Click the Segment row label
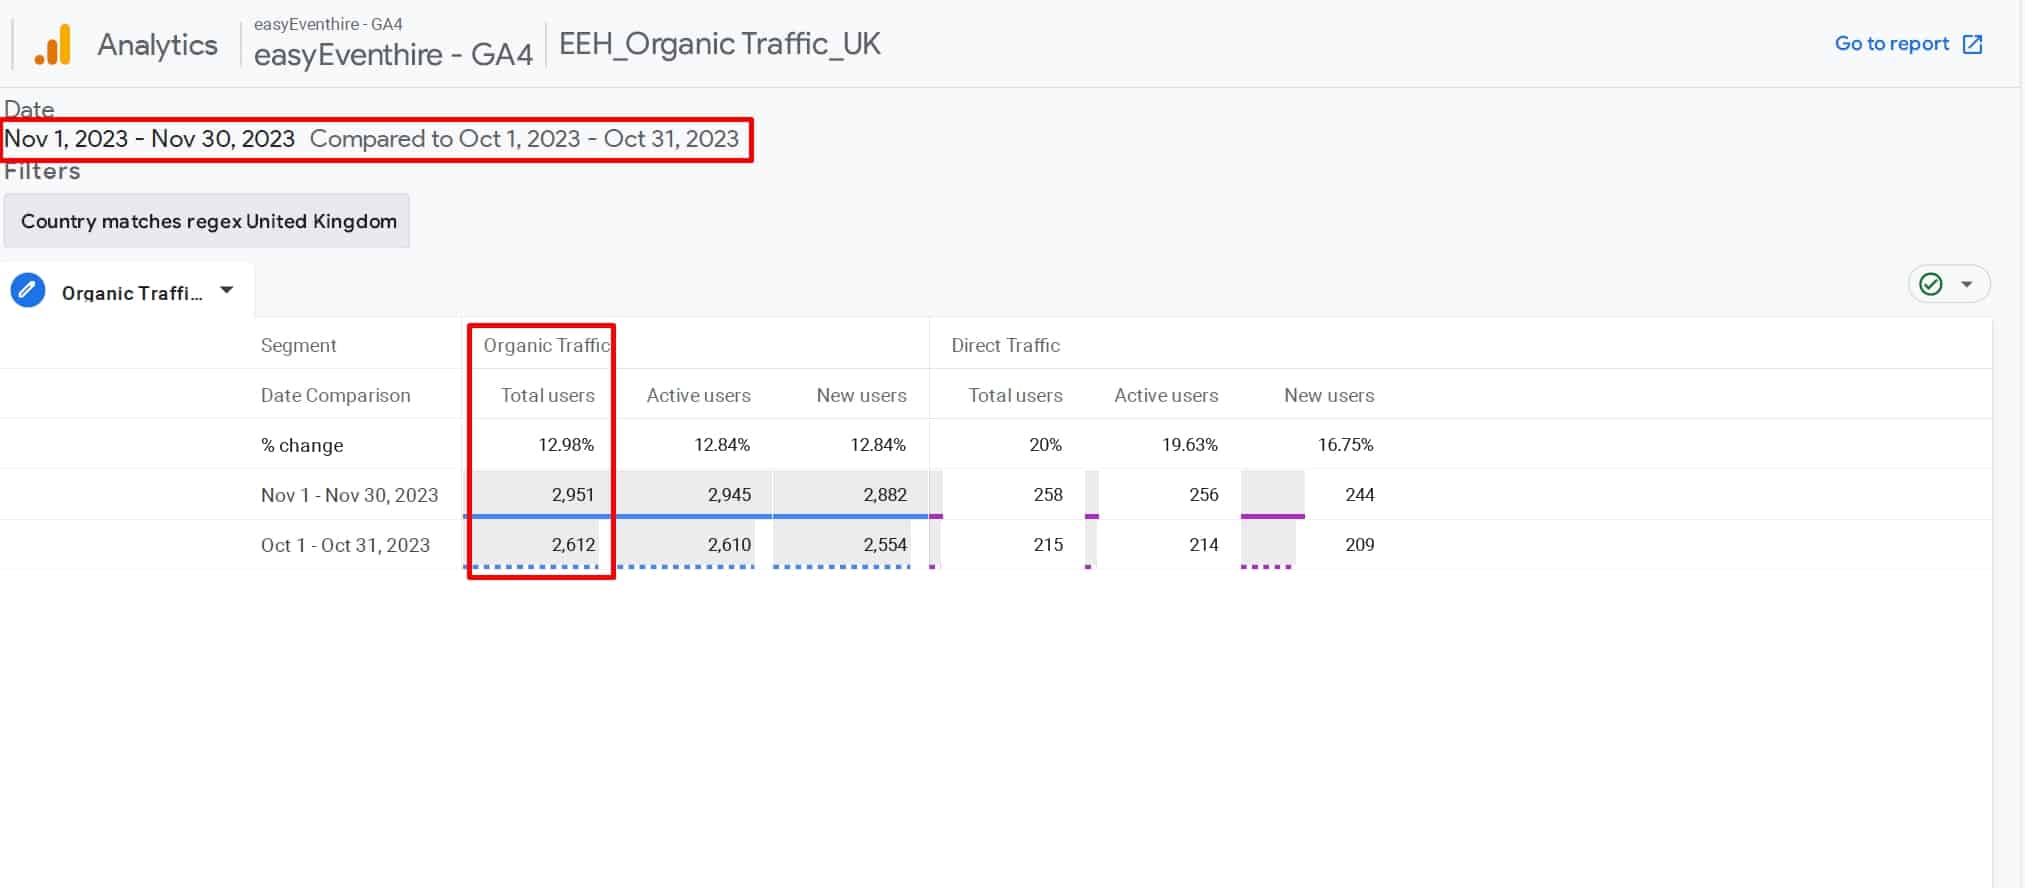Viewport: 2025px width, 888px height. 298,345
